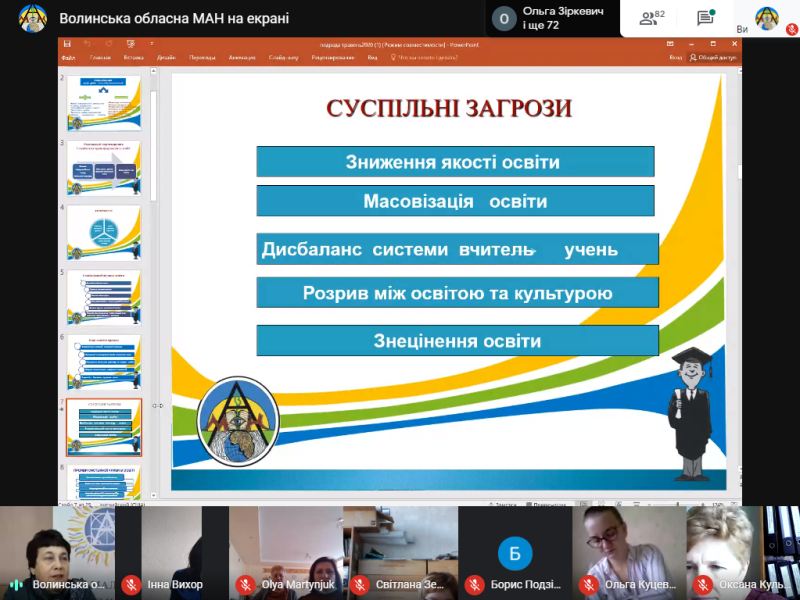Click muted mic icon on Olya Martynjuk tile
The height and width of the screenshot is (600, 800).
tap(244, 585)
